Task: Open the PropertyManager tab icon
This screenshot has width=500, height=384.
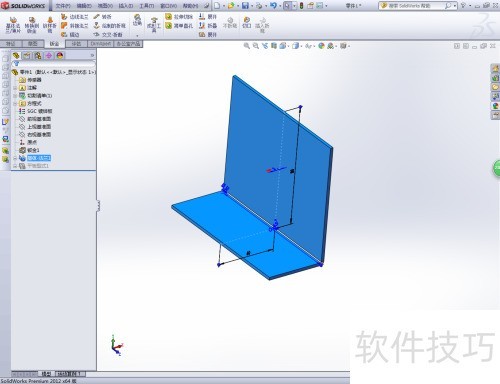Action: (27, 56)
